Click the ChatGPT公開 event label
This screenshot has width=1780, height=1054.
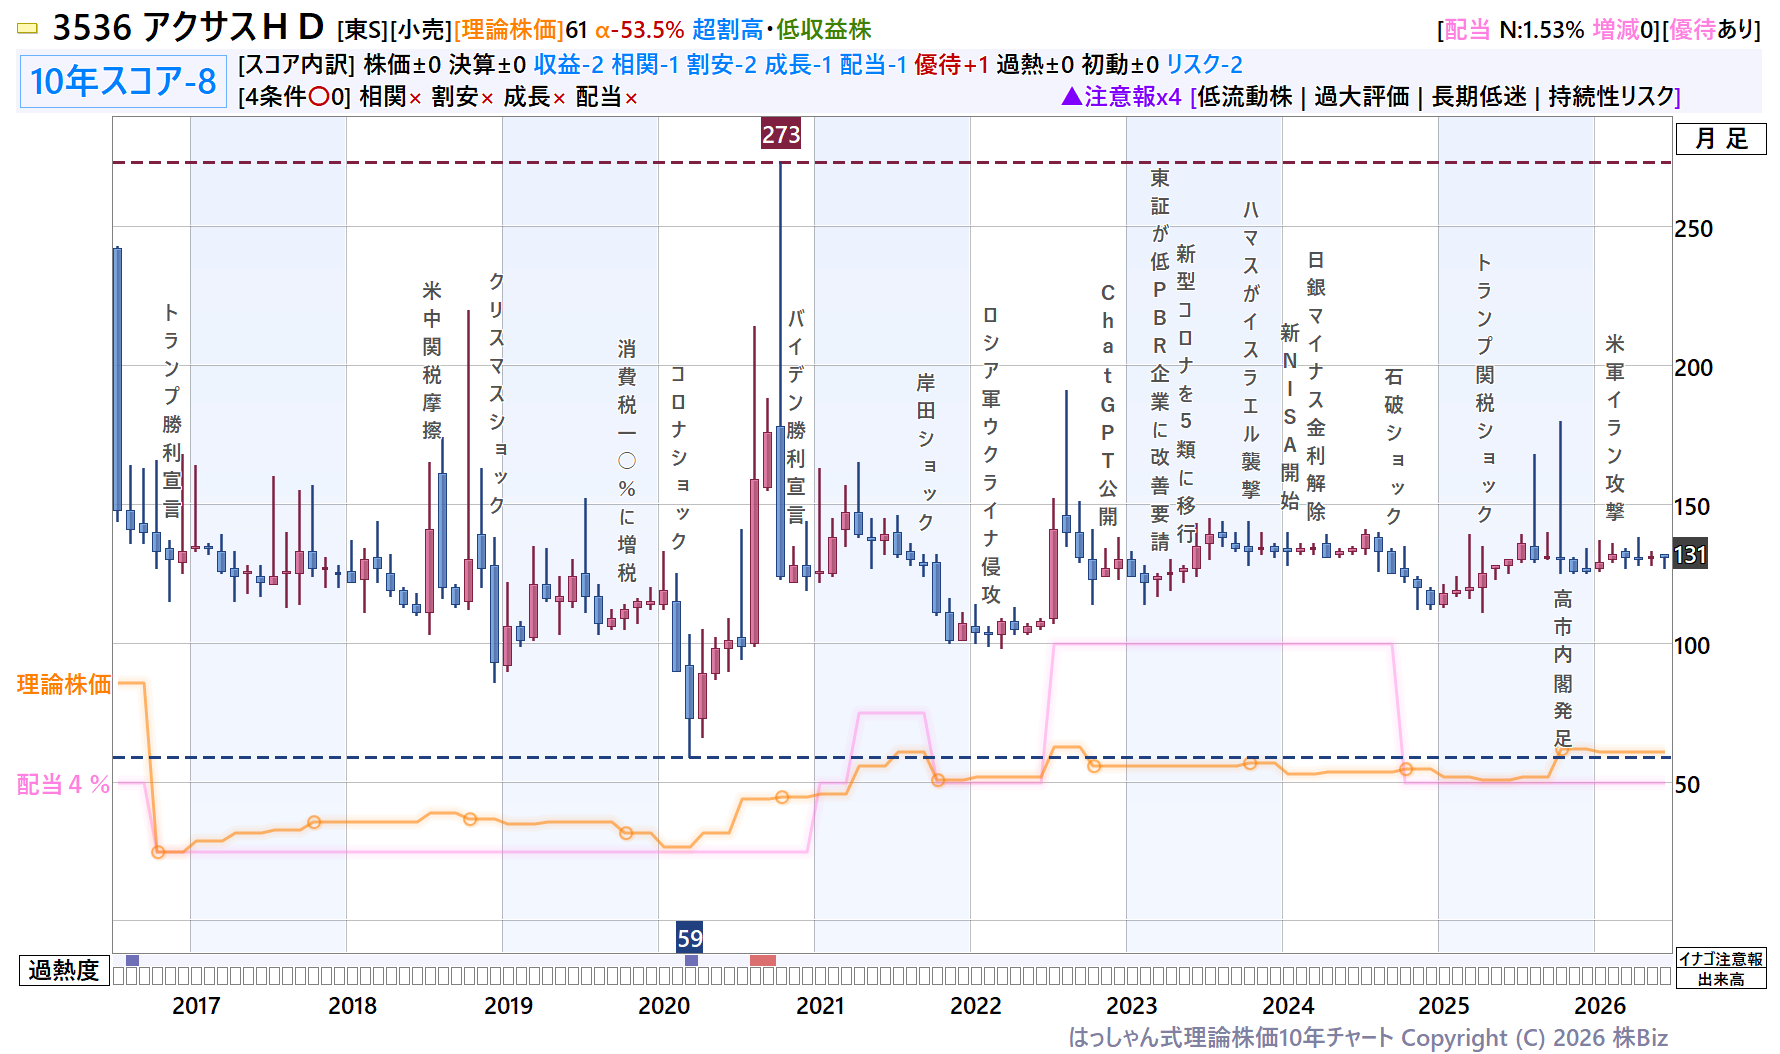point(1108,404)
